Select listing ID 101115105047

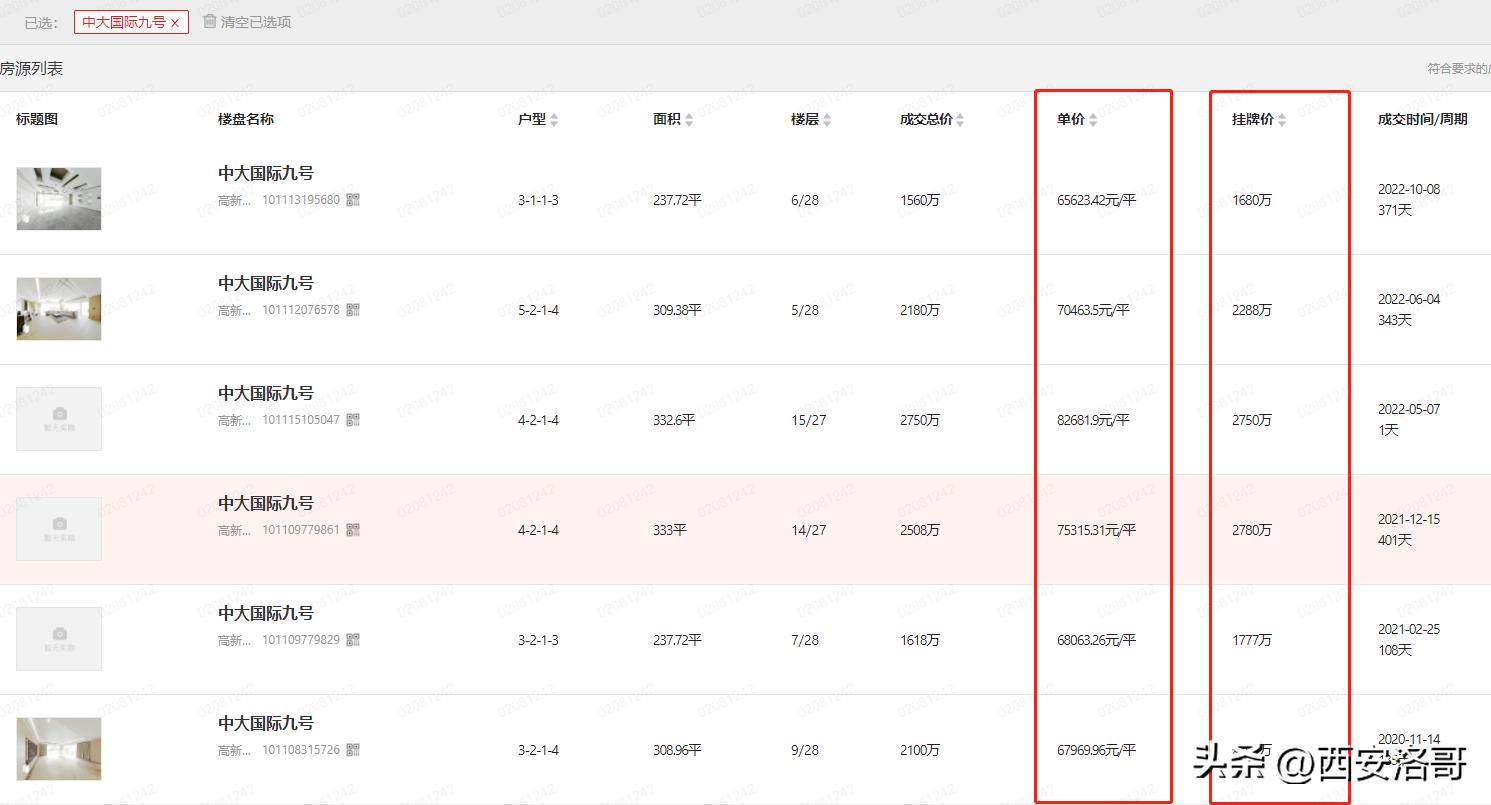(x=301, y=420)
